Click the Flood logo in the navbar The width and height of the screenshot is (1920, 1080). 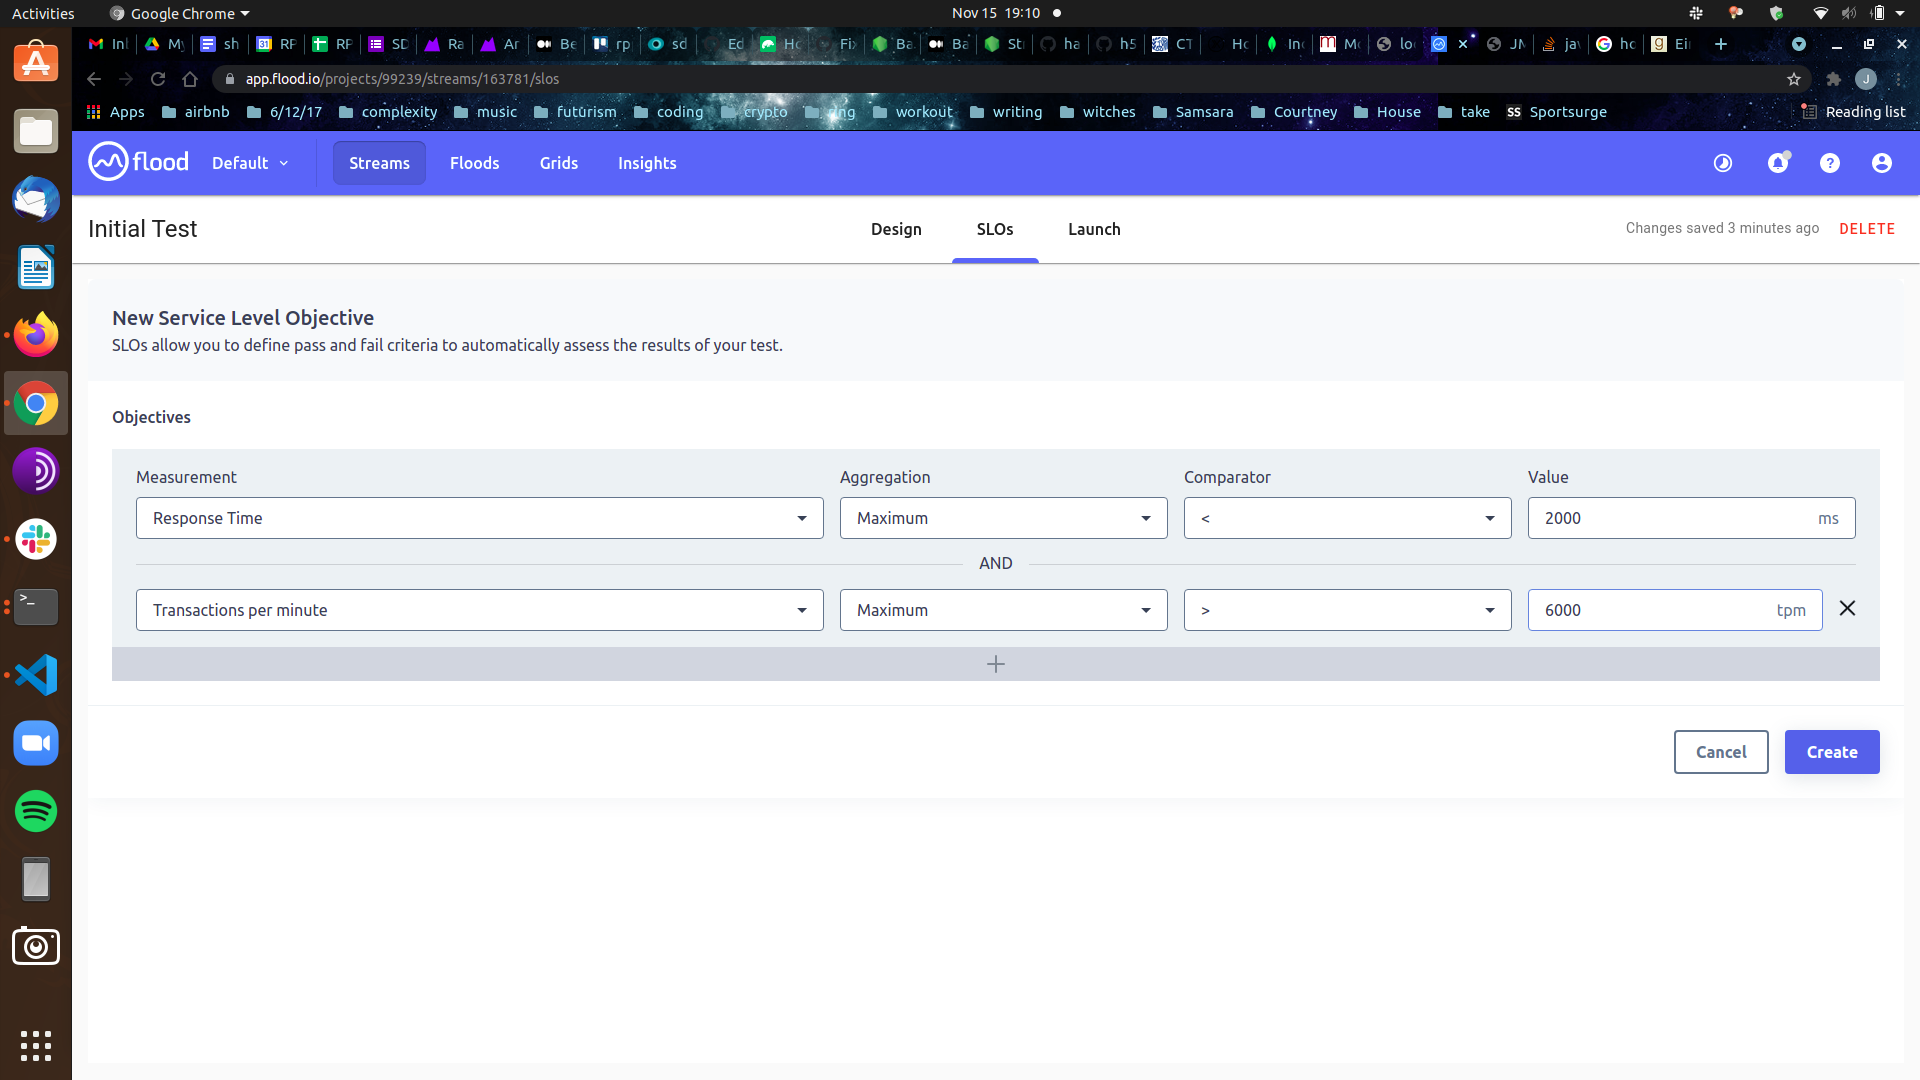click(137, 162)
